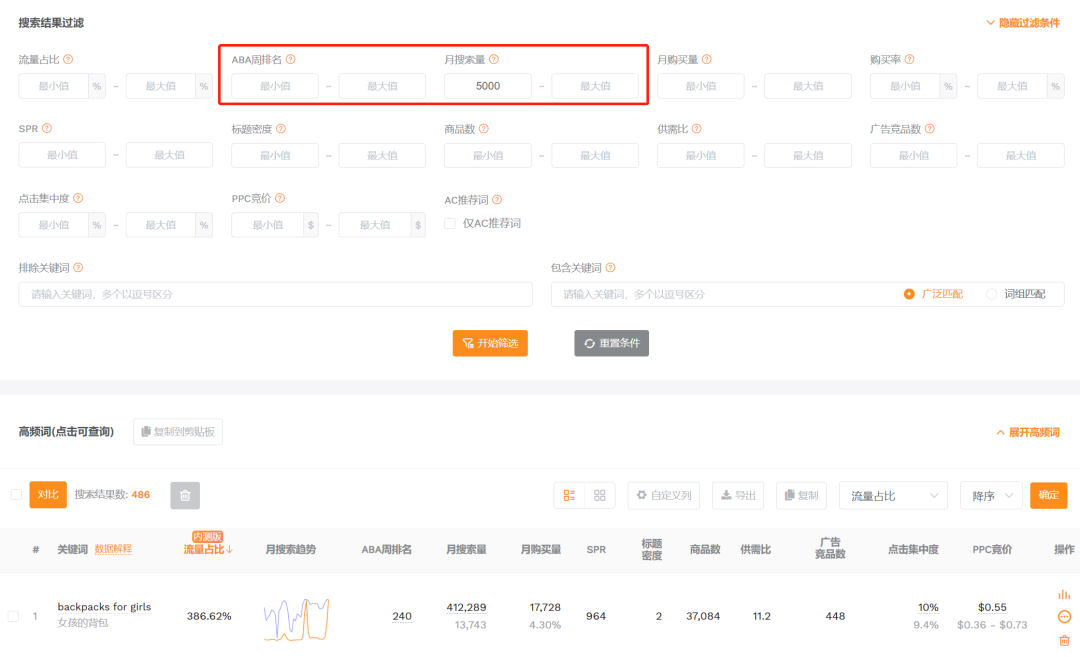
Task: Click help icon next to 广告竞品数 filter
Action: click(x=930, y=129)
